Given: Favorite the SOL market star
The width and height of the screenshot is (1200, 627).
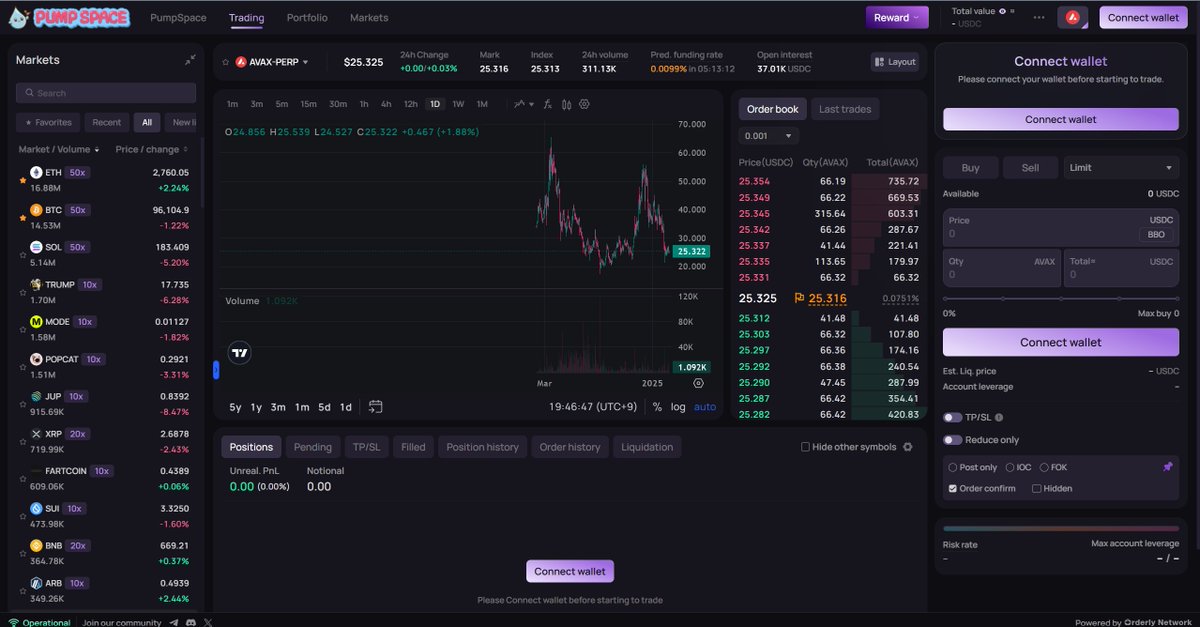Looking at the screenshot, I should click(23, 253).
